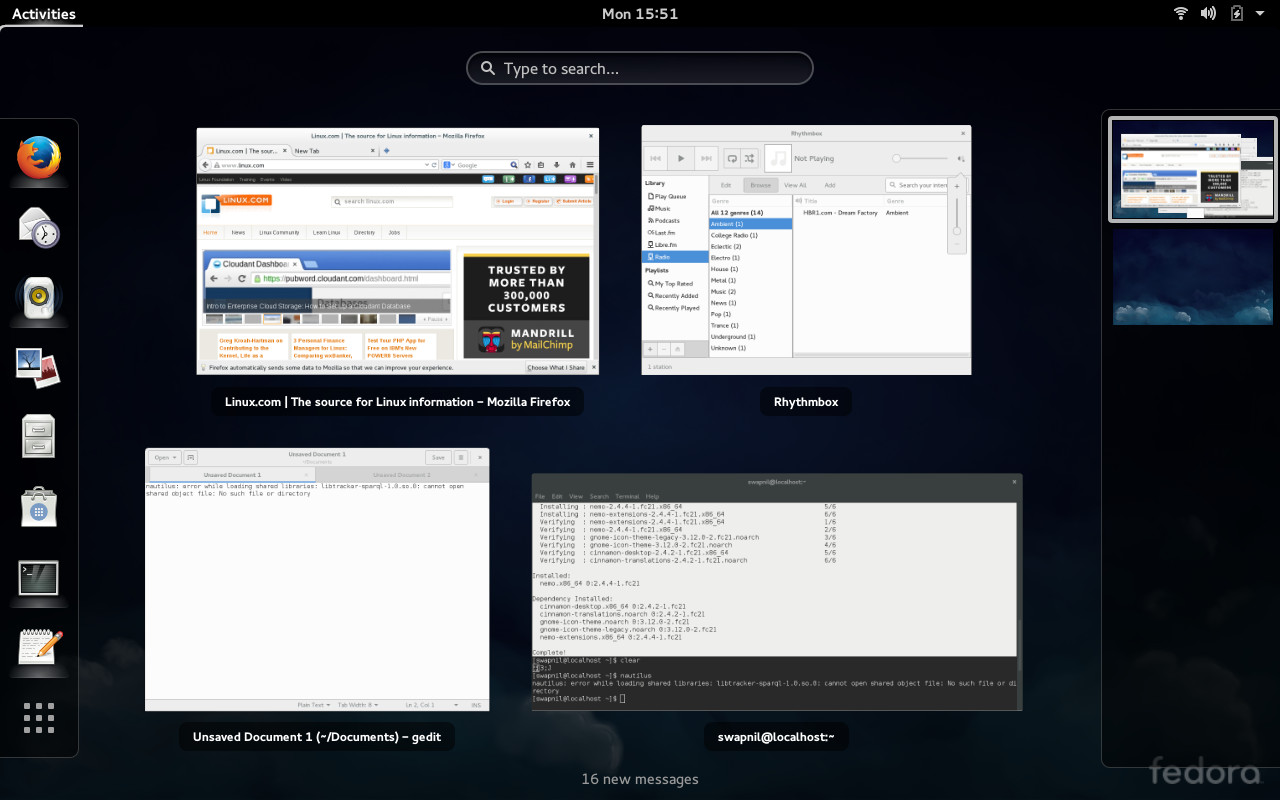
Task: Launch Terminal from the dash
Action: pyautogui.click(x=39, y=578)
